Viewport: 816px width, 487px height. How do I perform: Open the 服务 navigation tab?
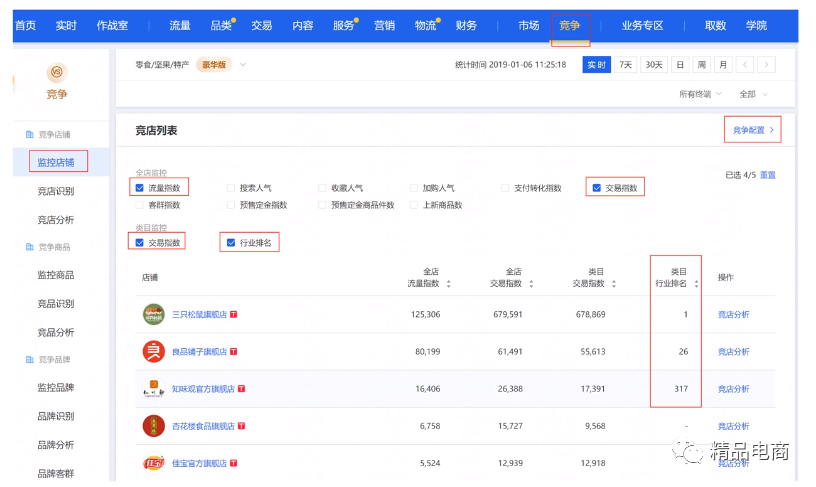tap(343, 25)
